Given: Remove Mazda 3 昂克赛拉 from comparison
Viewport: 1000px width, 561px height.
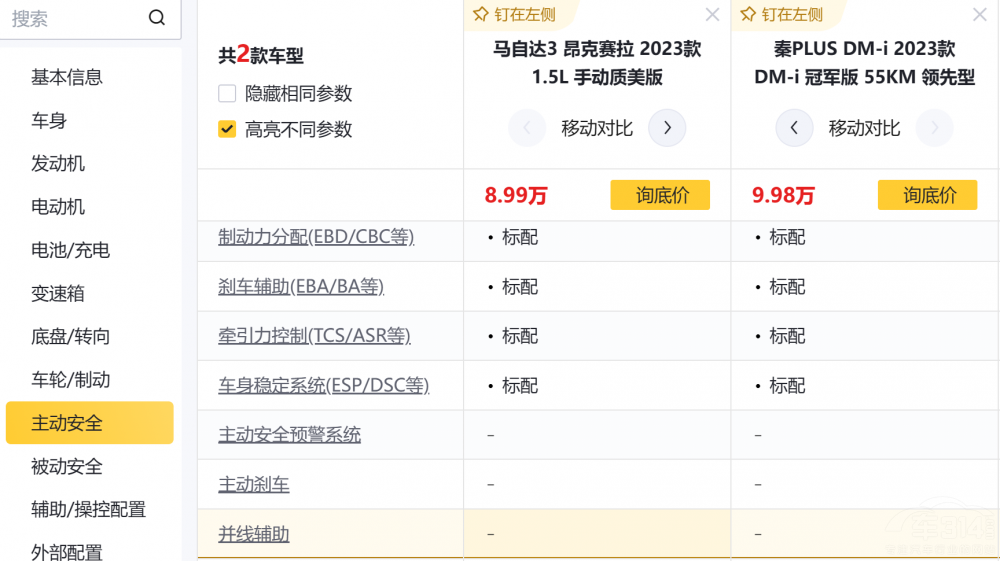Looking at the screenshot, I should pyautogui.click(x=712, y=15).
